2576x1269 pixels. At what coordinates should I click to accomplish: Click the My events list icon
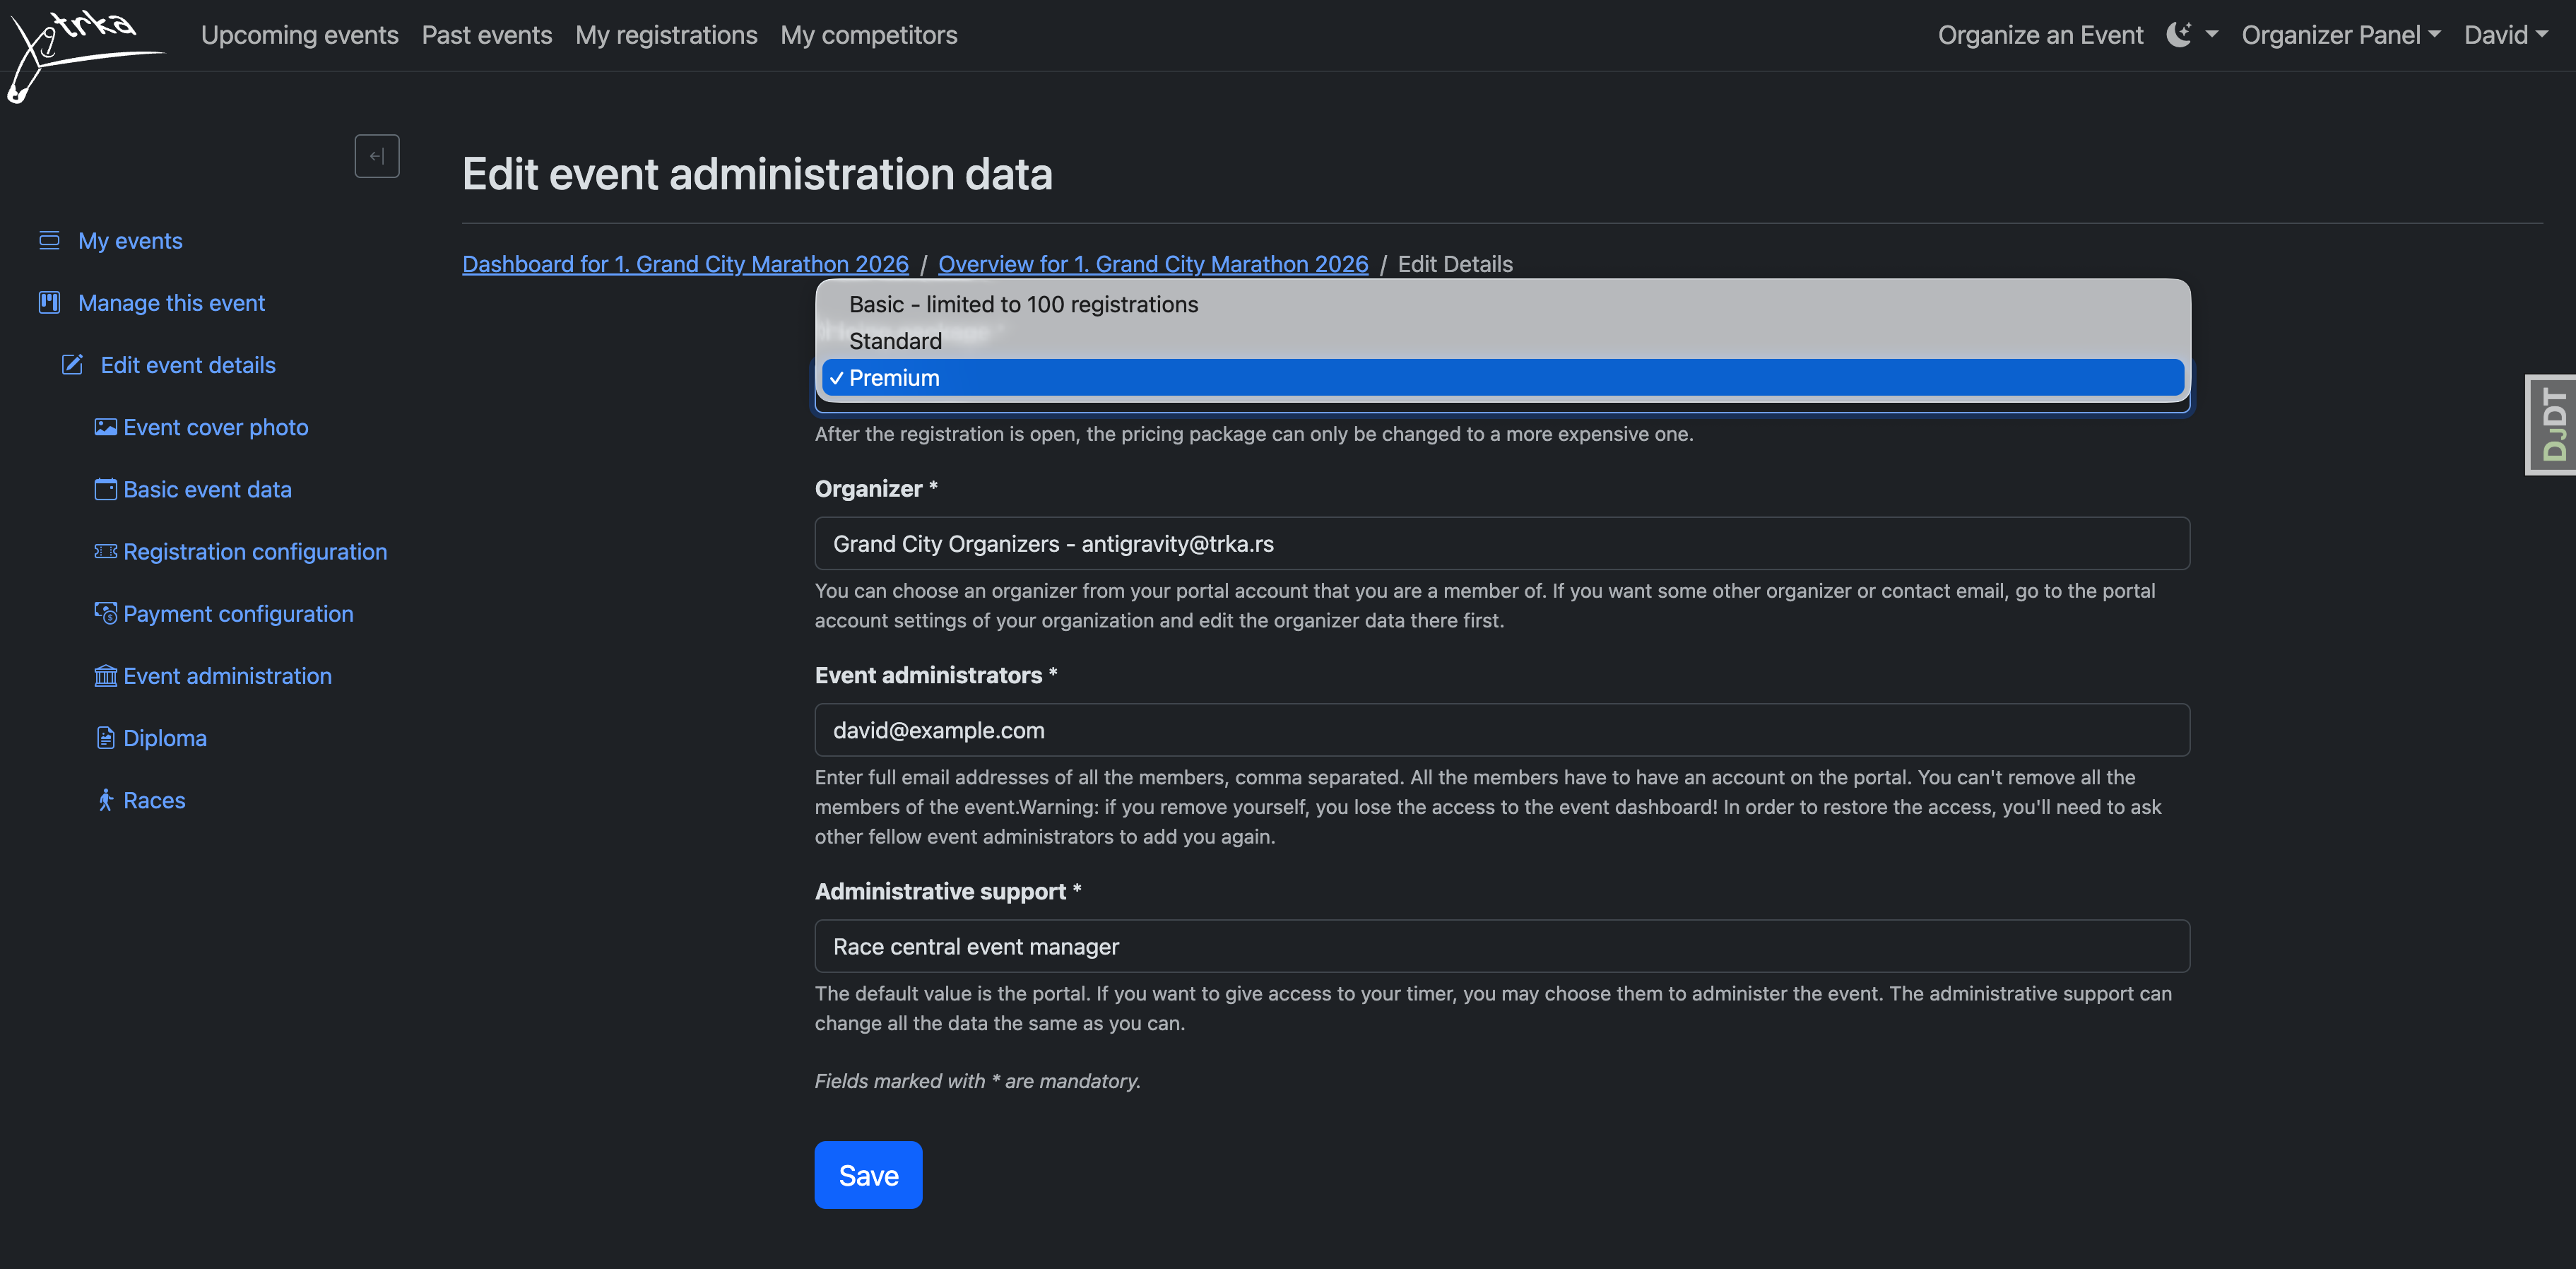[49, 240]
